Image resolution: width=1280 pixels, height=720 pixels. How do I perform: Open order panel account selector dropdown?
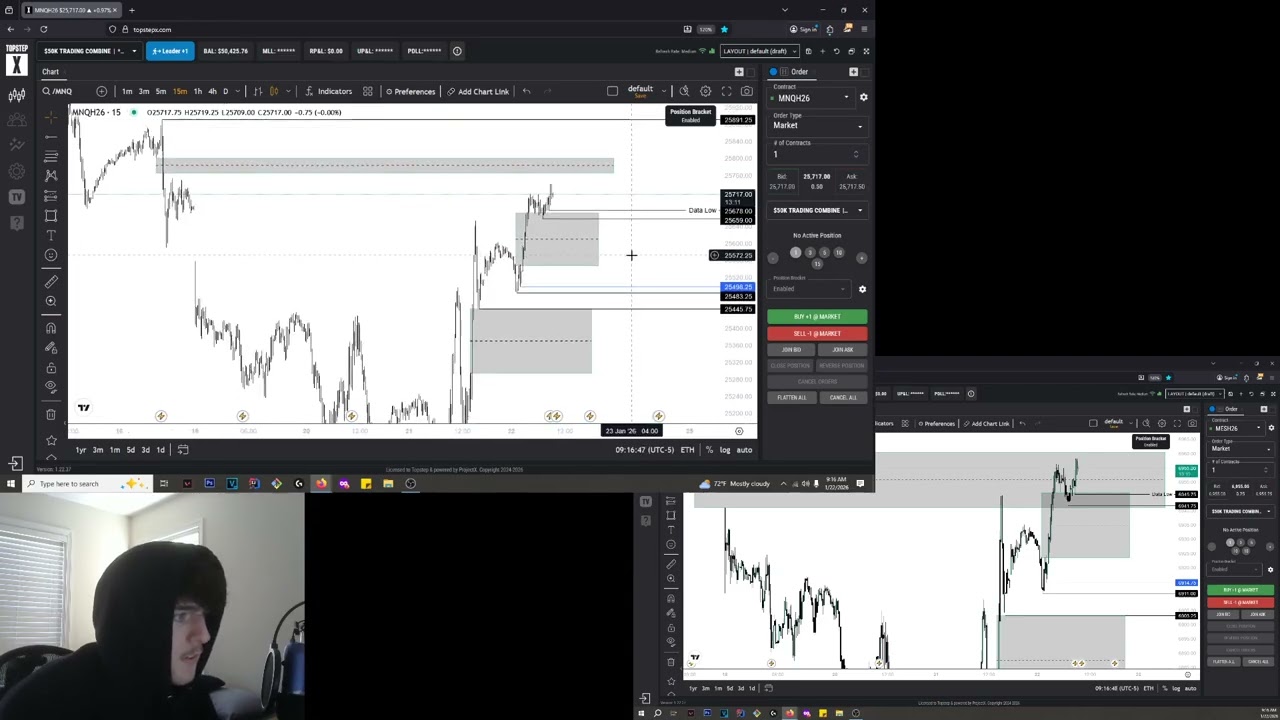point(817,210)
